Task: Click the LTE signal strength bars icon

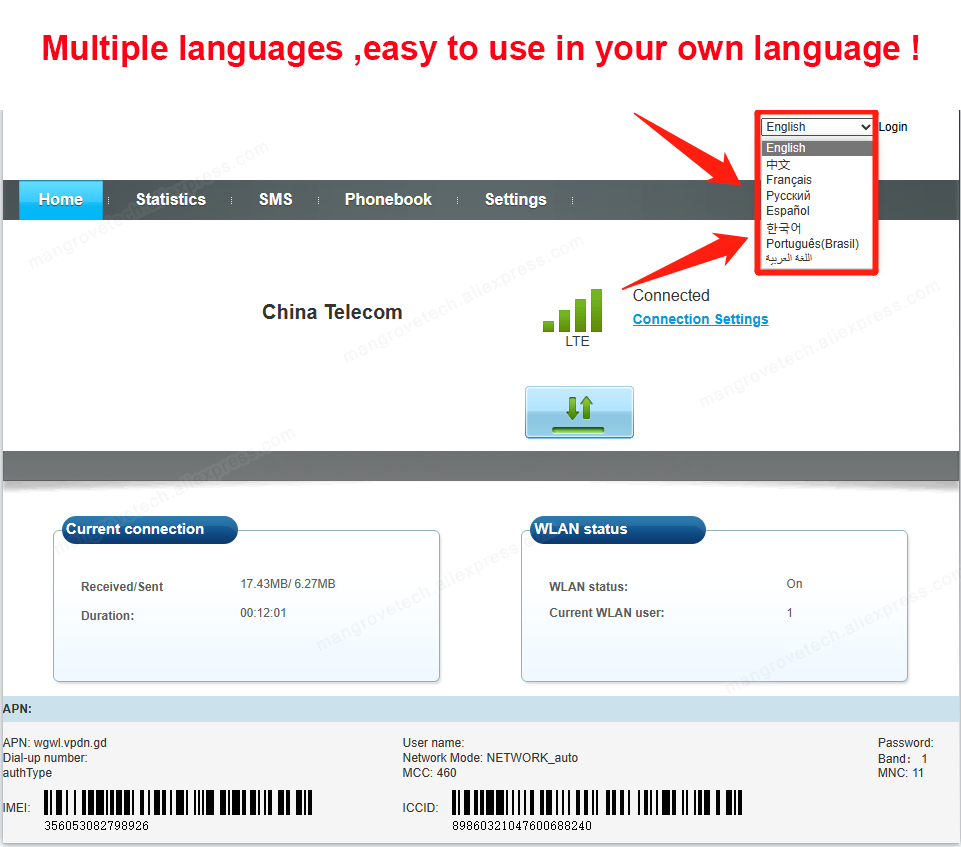Action: [572, 310]
